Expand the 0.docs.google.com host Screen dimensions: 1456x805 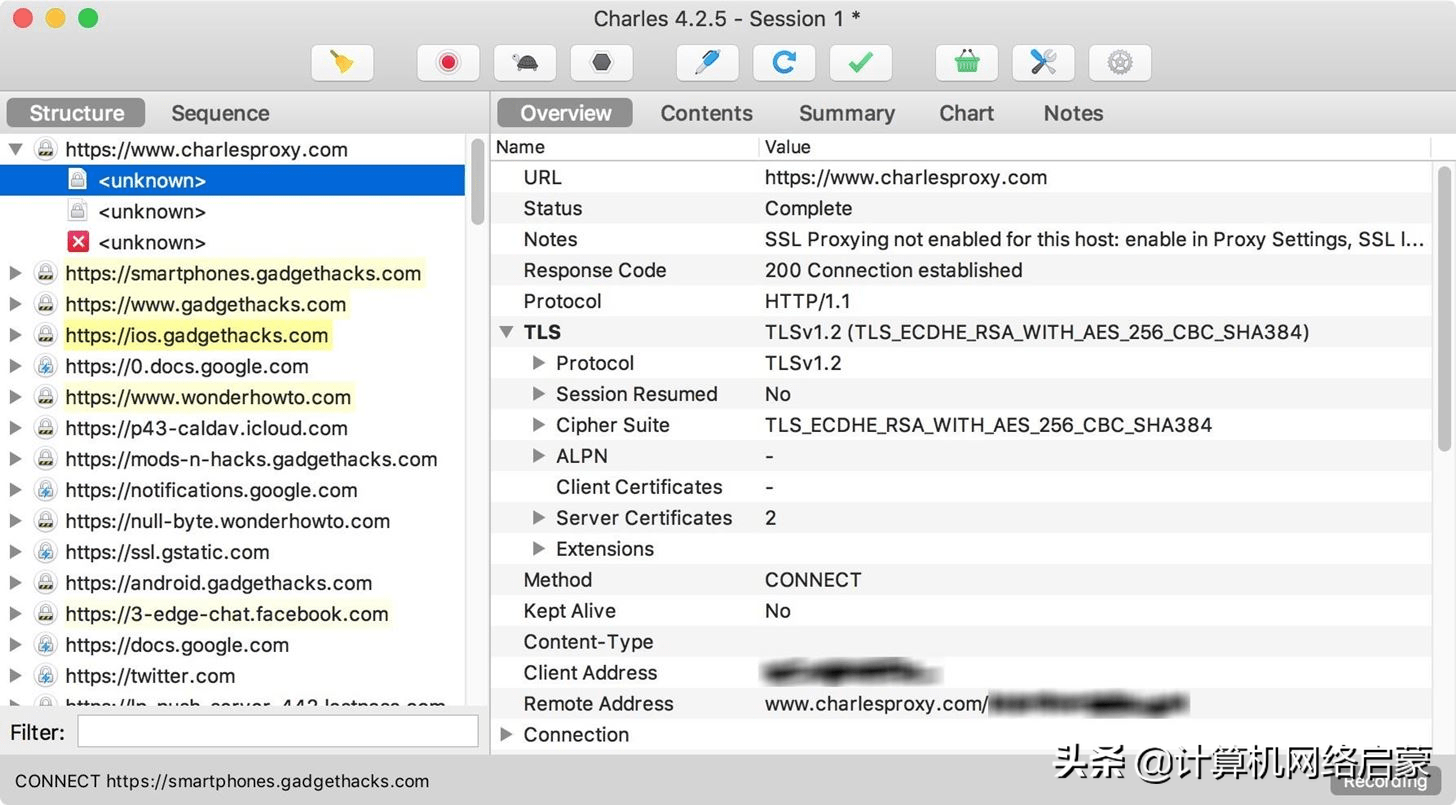point(15,366)
